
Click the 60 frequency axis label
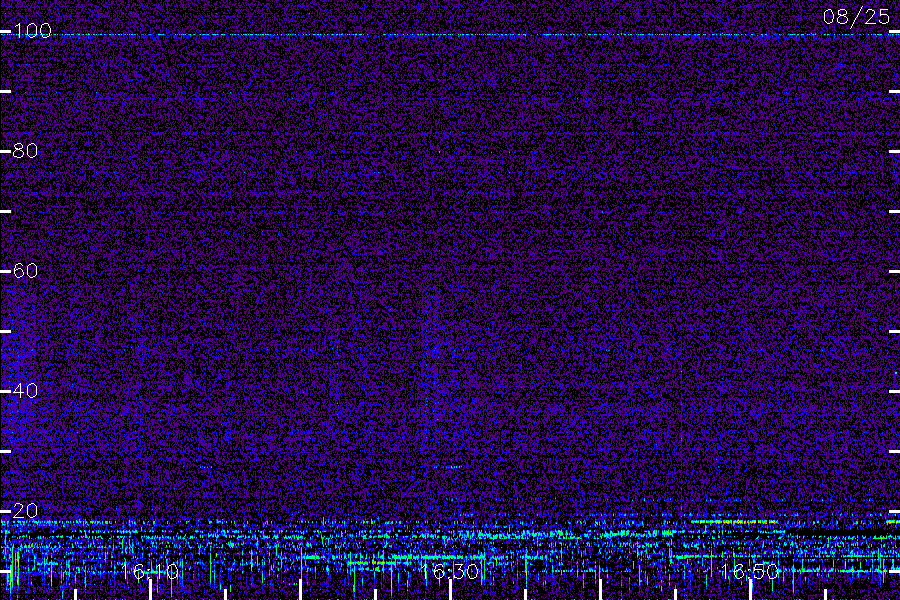[x=25, y=270]
